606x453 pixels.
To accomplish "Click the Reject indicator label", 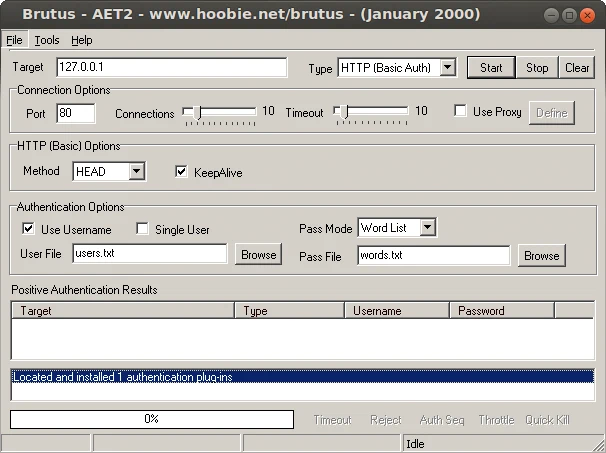I will pos(386,420).
